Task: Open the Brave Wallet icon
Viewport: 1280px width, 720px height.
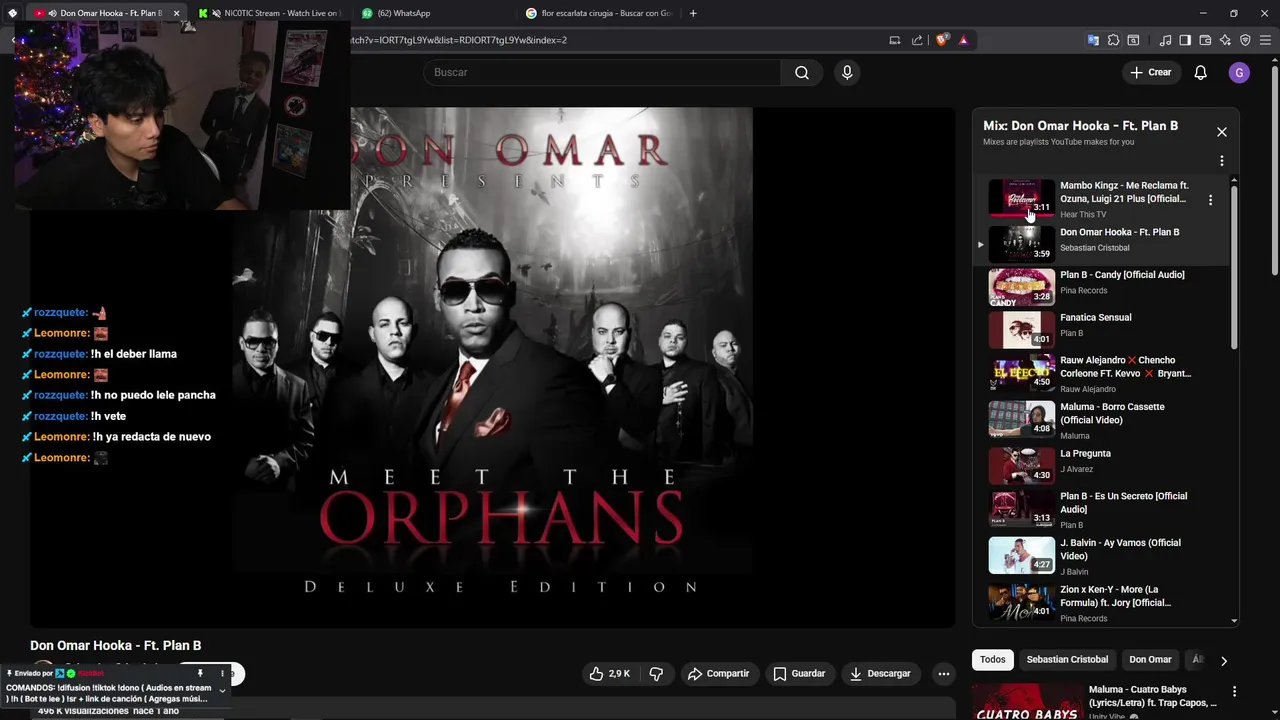Action: coord(1205,40)
